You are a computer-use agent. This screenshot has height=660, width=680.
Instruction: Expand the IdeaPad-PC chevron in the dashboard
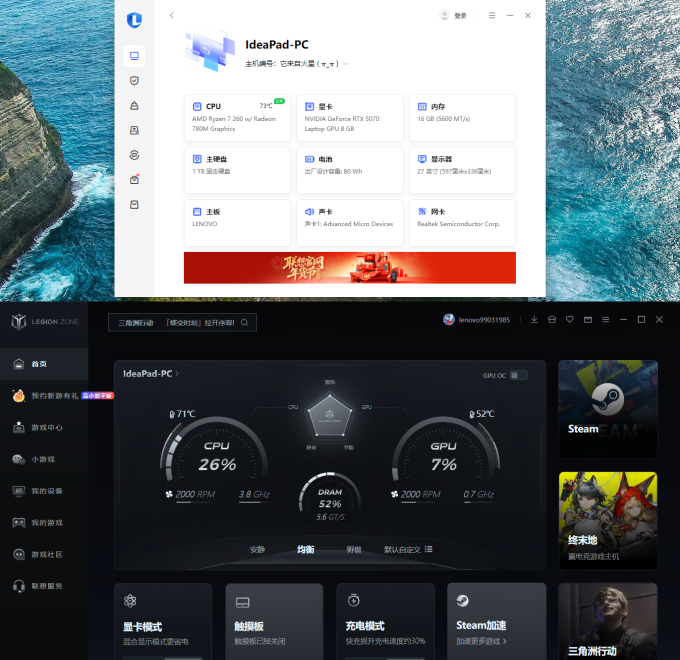coord(177,373)
